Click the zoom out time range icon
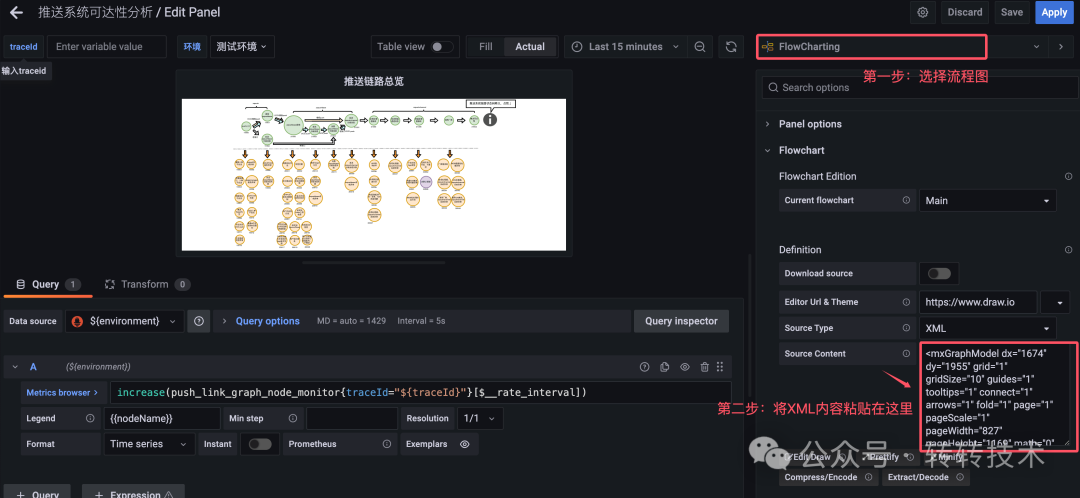 [x=700, y=47]
